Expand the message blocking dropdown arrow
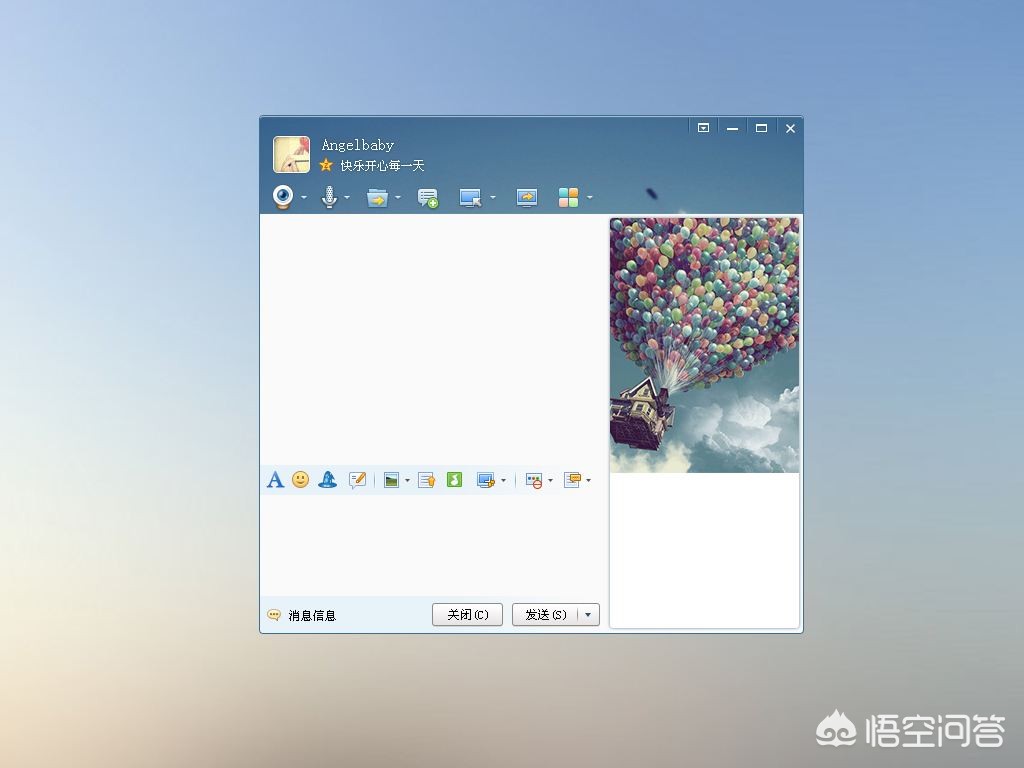The width and height of the screenshot is (1024, 768). pyautogui.click(x=551, y=481)
